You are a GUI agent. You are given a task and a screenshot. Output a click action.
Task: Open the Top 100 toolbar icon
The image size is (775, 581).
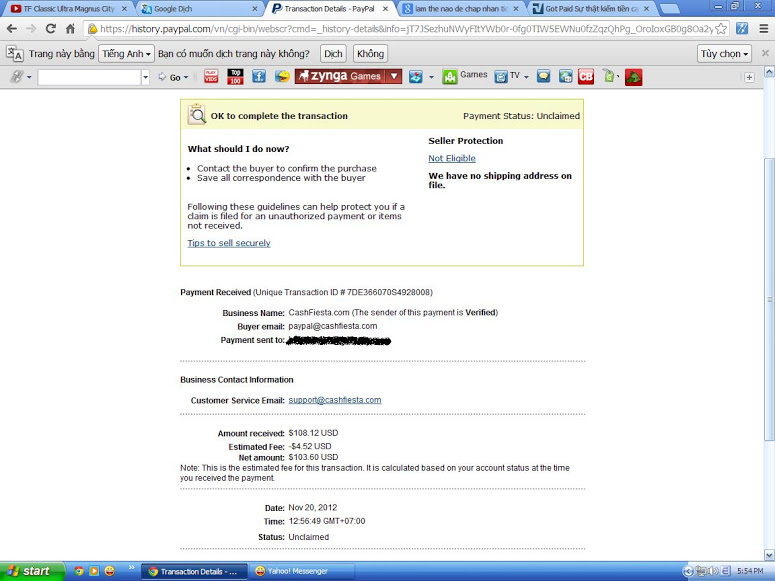235,77
